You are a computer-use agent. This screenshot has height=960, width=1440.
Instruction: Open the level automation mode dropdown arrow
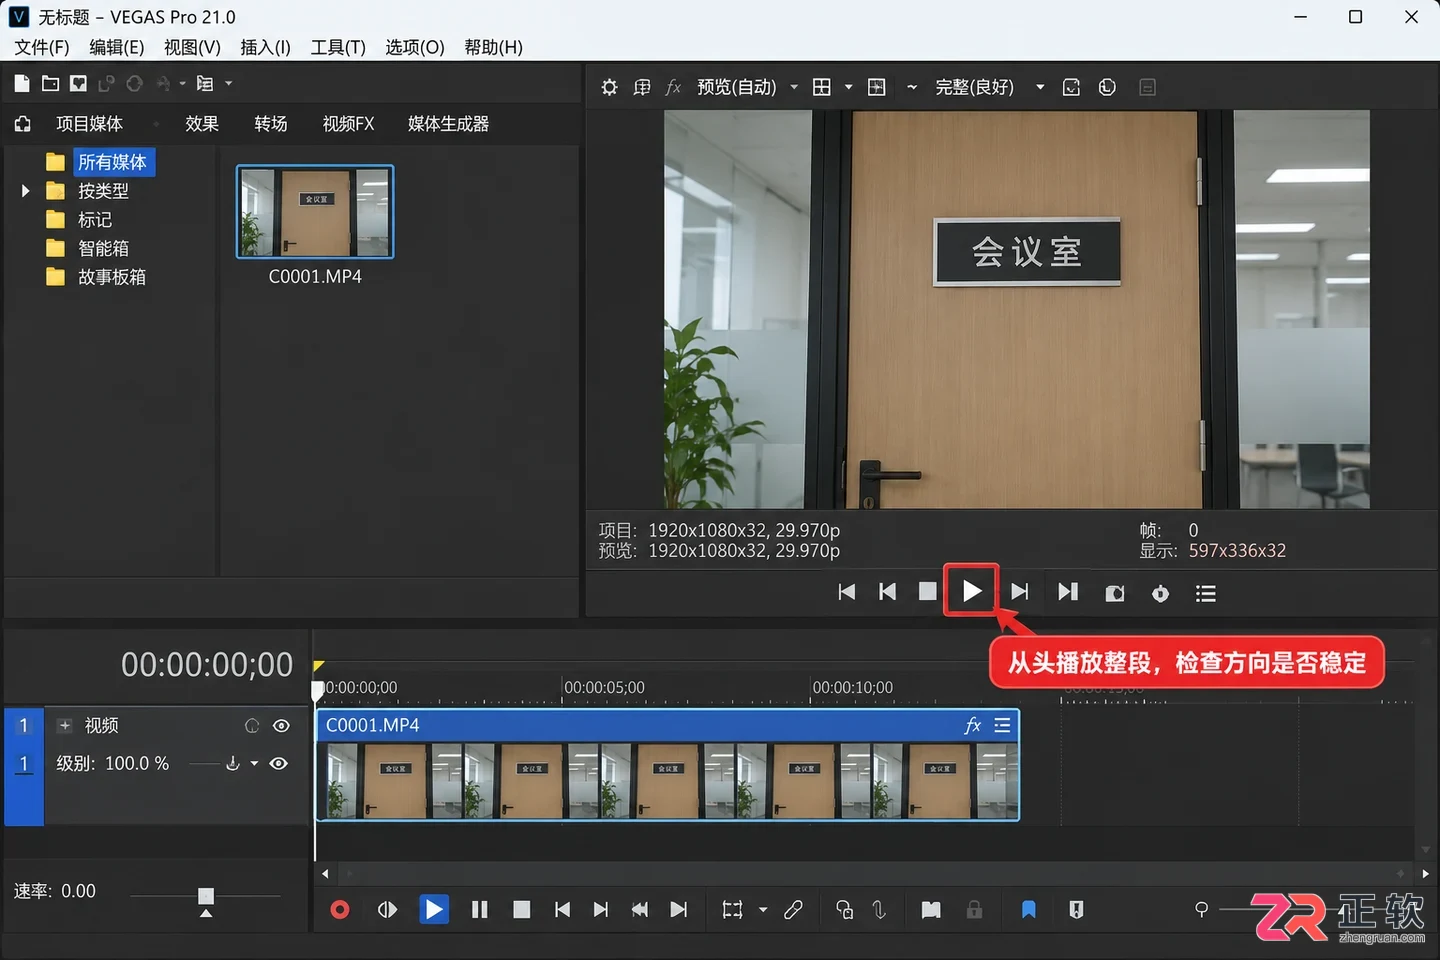(x=254, y=764)
